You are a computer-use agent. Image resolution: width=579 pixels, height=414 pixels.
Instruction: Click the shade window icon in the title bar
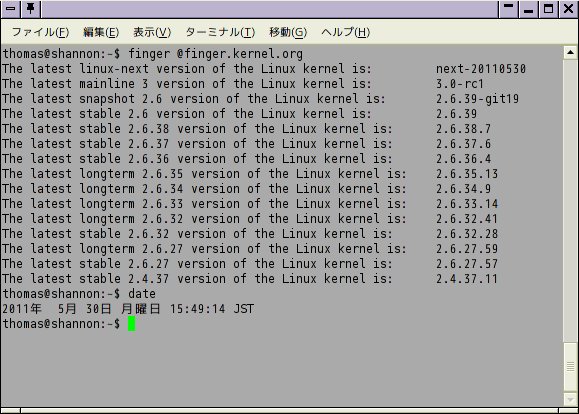click(x=508, y=9)
